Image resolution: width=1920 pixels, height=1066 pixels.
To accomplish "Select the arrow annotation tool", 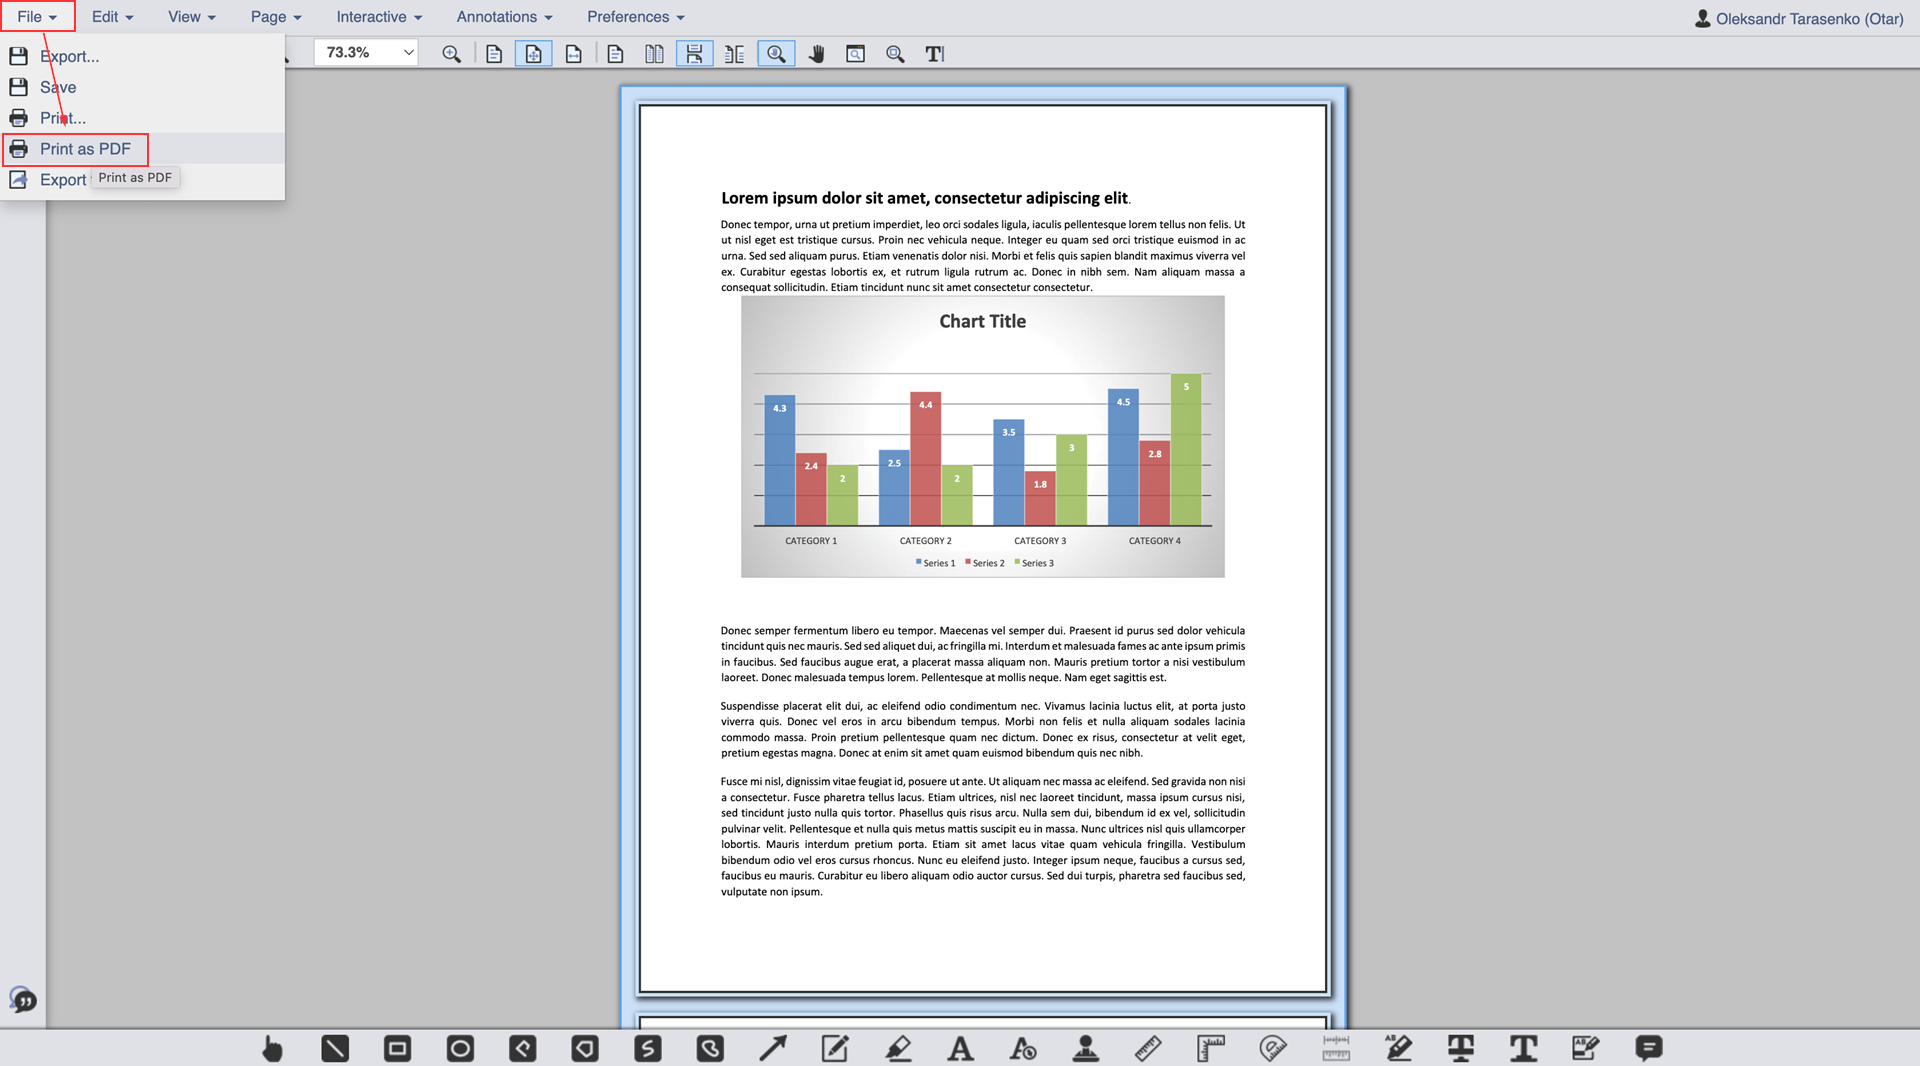I will [772, 1048].
